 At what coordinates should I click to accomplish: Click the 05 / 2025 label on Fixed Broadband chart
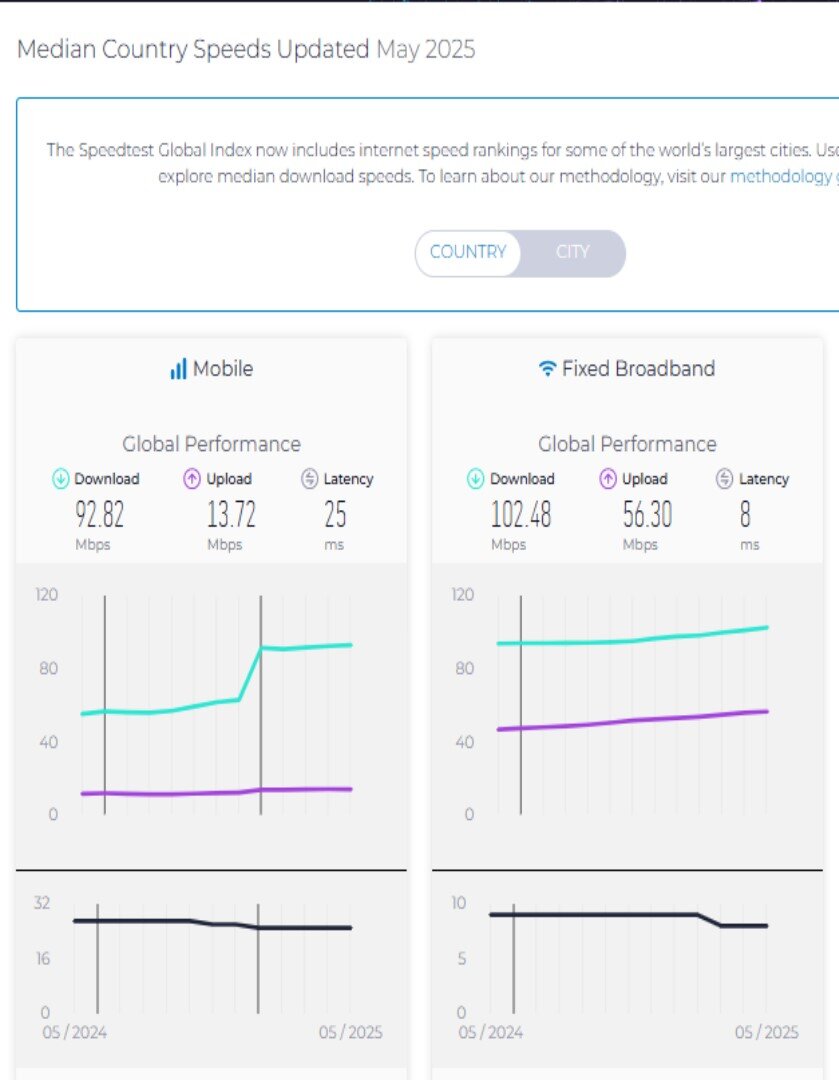click(x=765, y=1032)
